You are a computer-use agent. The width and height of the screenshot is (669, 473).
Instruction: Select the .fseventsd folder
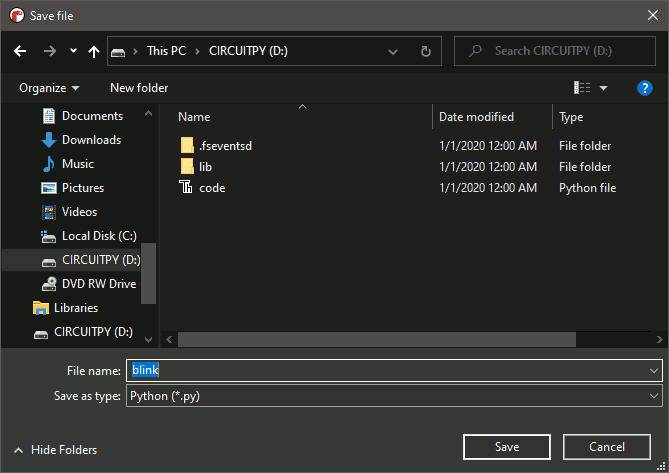tap(225, 146)
